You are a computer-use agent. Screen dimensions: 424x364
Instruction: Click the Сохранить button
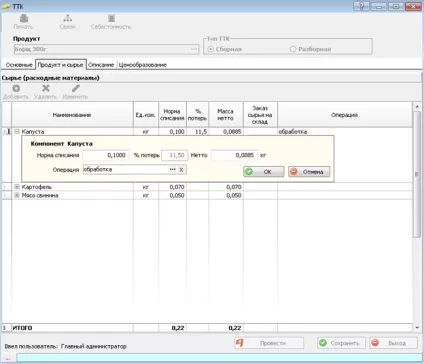point(341,343)
